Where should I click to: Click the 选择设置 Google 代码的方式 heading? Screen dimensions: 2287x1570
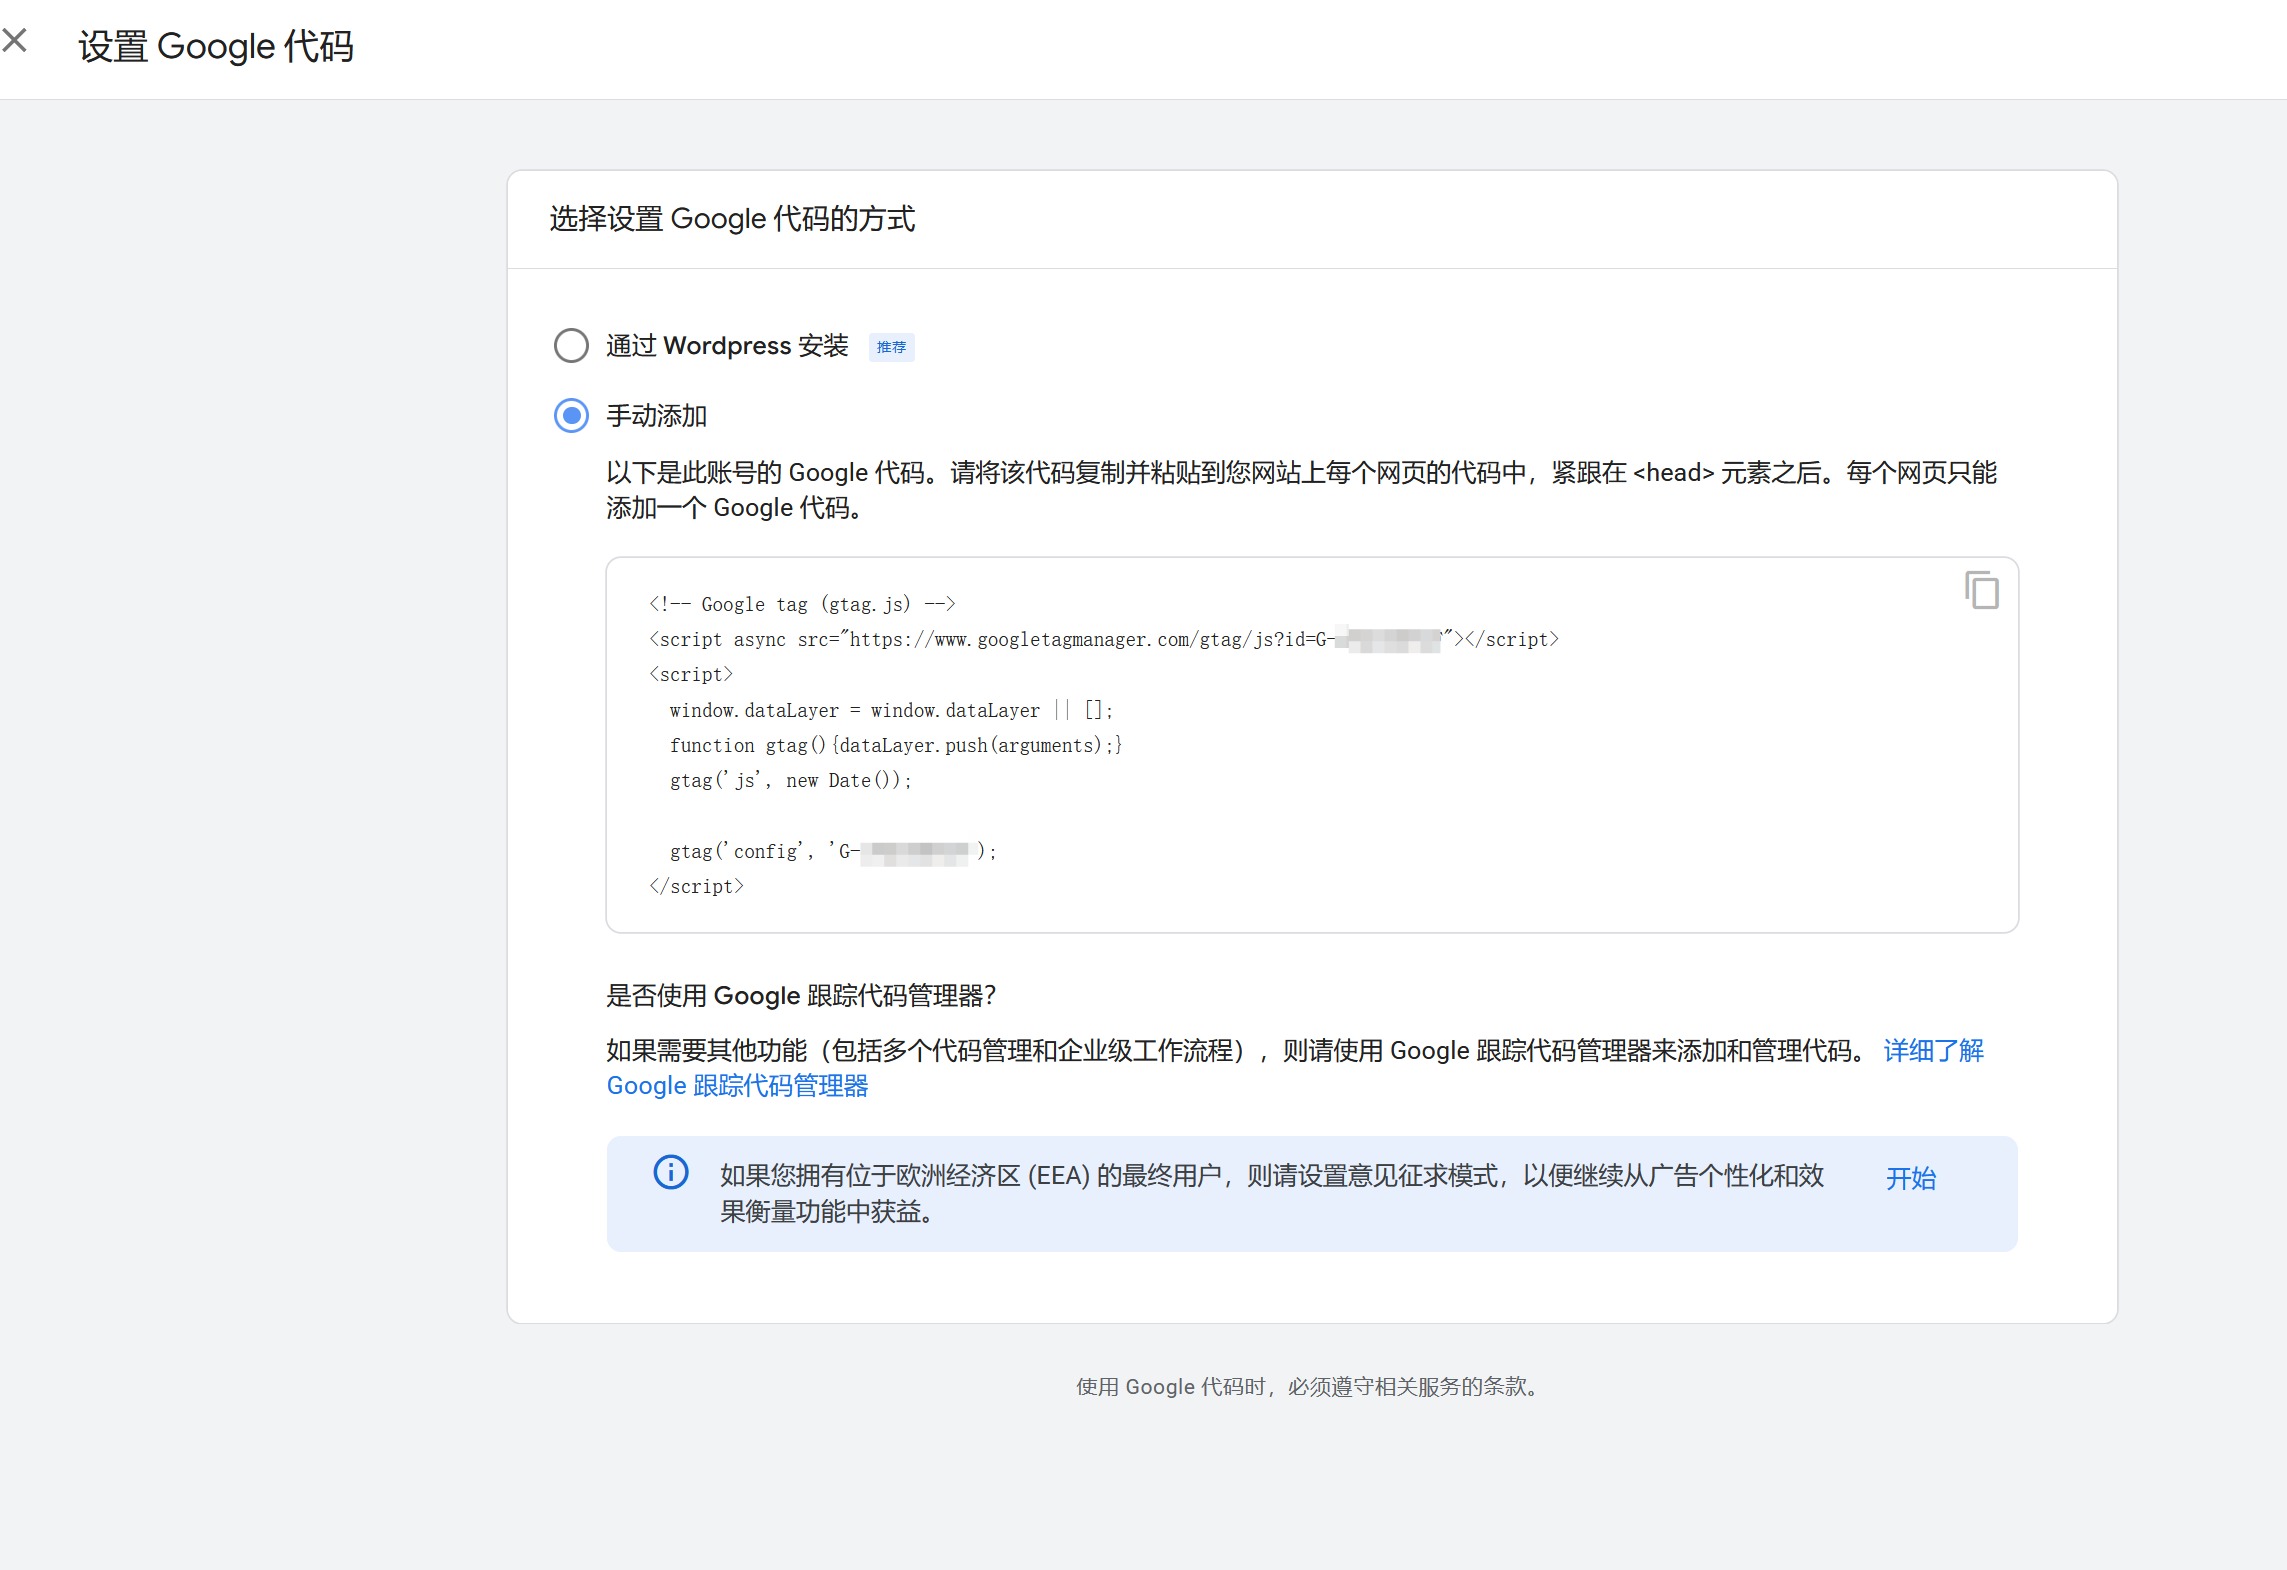click(x=732, y=219)
